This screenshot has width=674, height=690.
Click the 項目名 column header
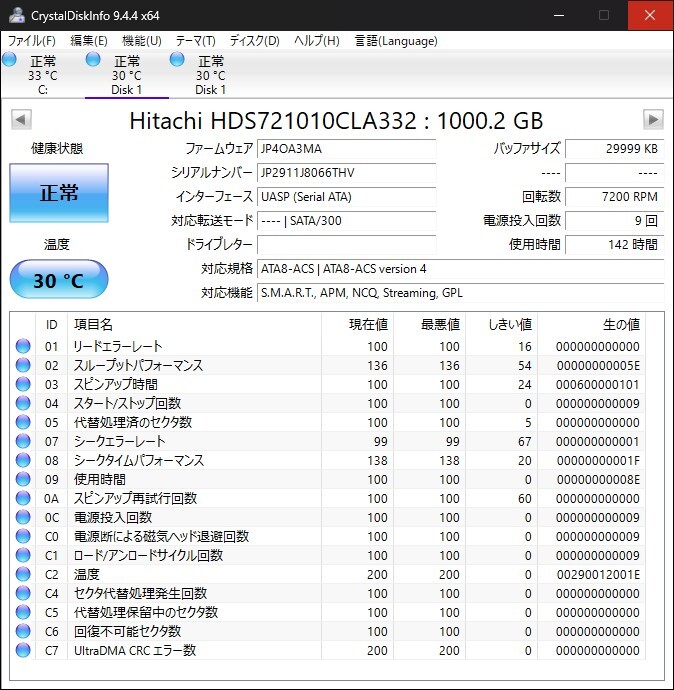(x=194, y=325)
